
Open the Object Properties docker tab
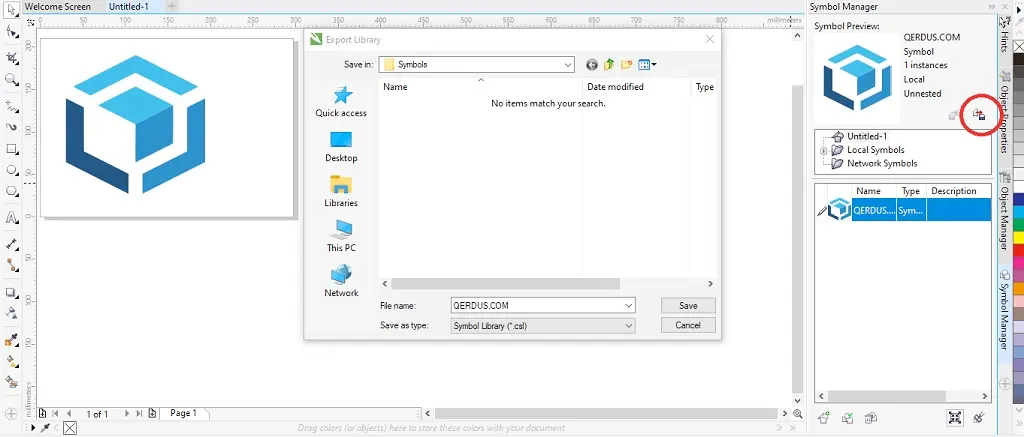1006,112
